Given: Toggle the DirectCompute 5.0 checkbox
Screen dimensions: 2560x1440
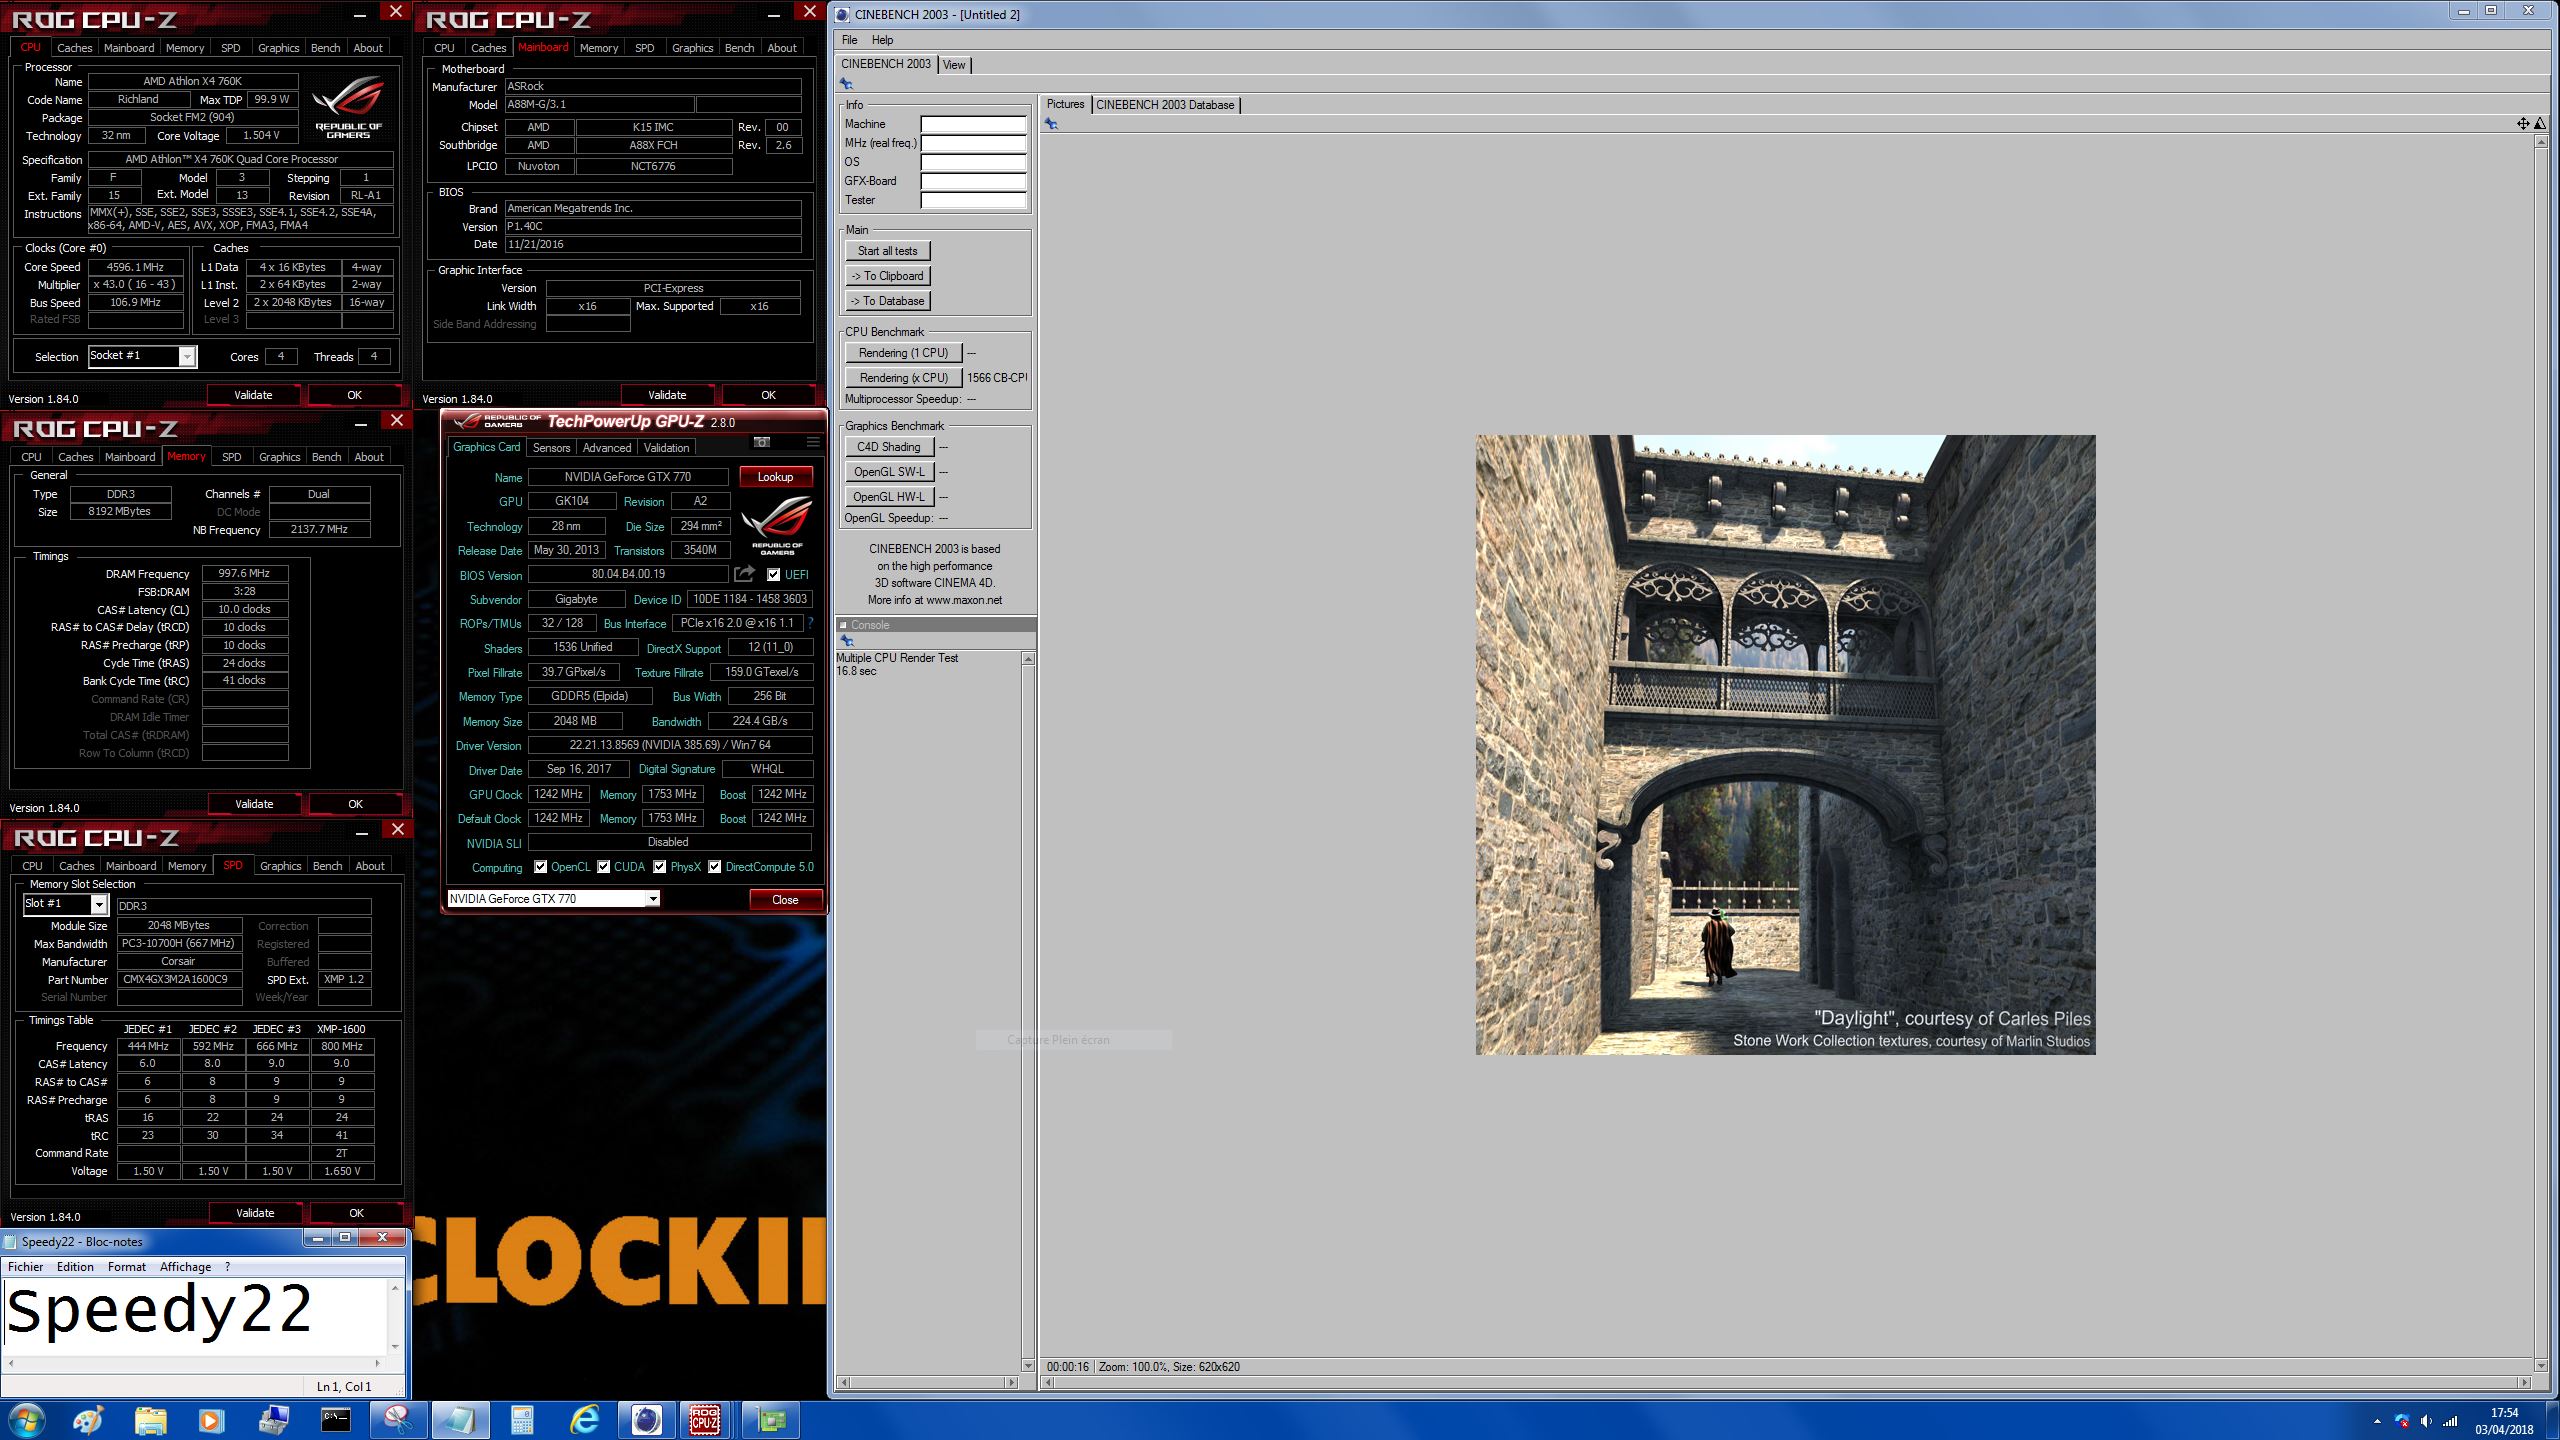Looking at the screenshot, I should tap(714, 867).
